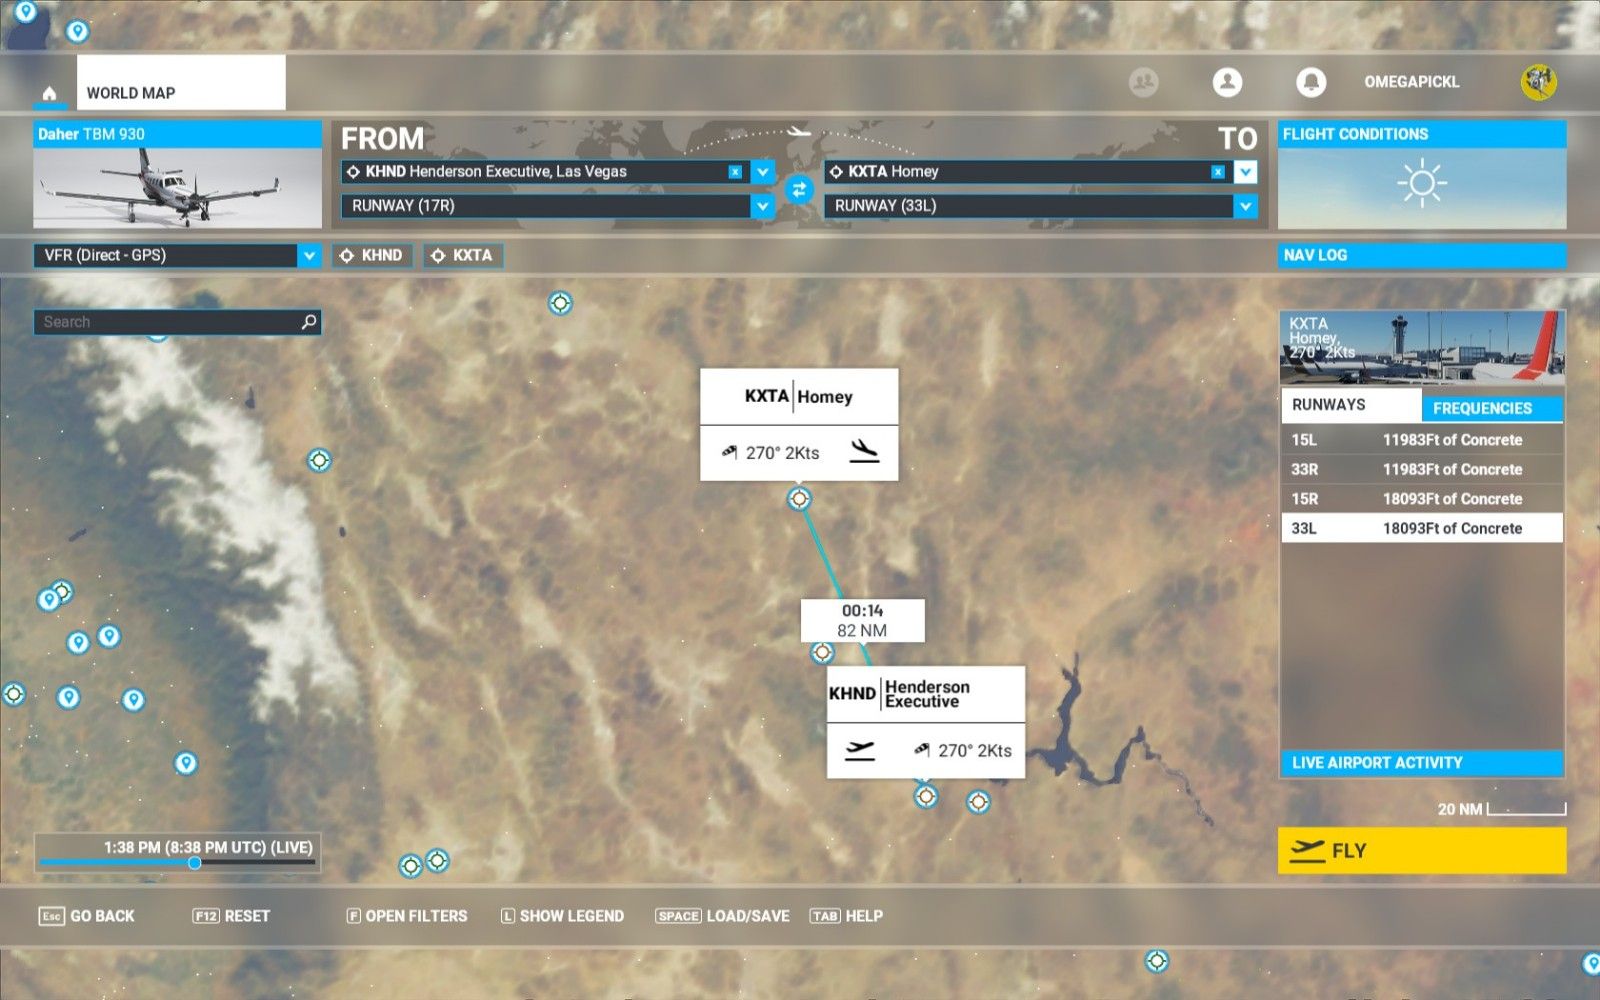Open the player profile icon
Viewport: 1600px width, 1000px height.
click(1227, 82)
